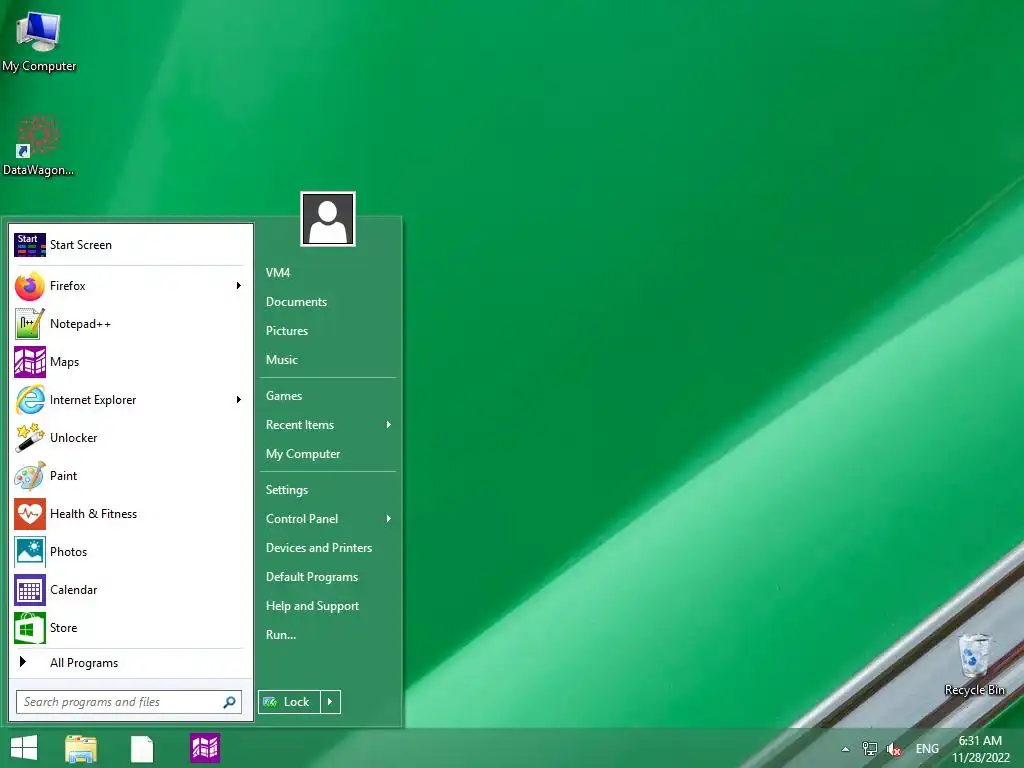The image size is (1024, 768).
Task: Start the Paint palette icon
Action: point(30,475)
